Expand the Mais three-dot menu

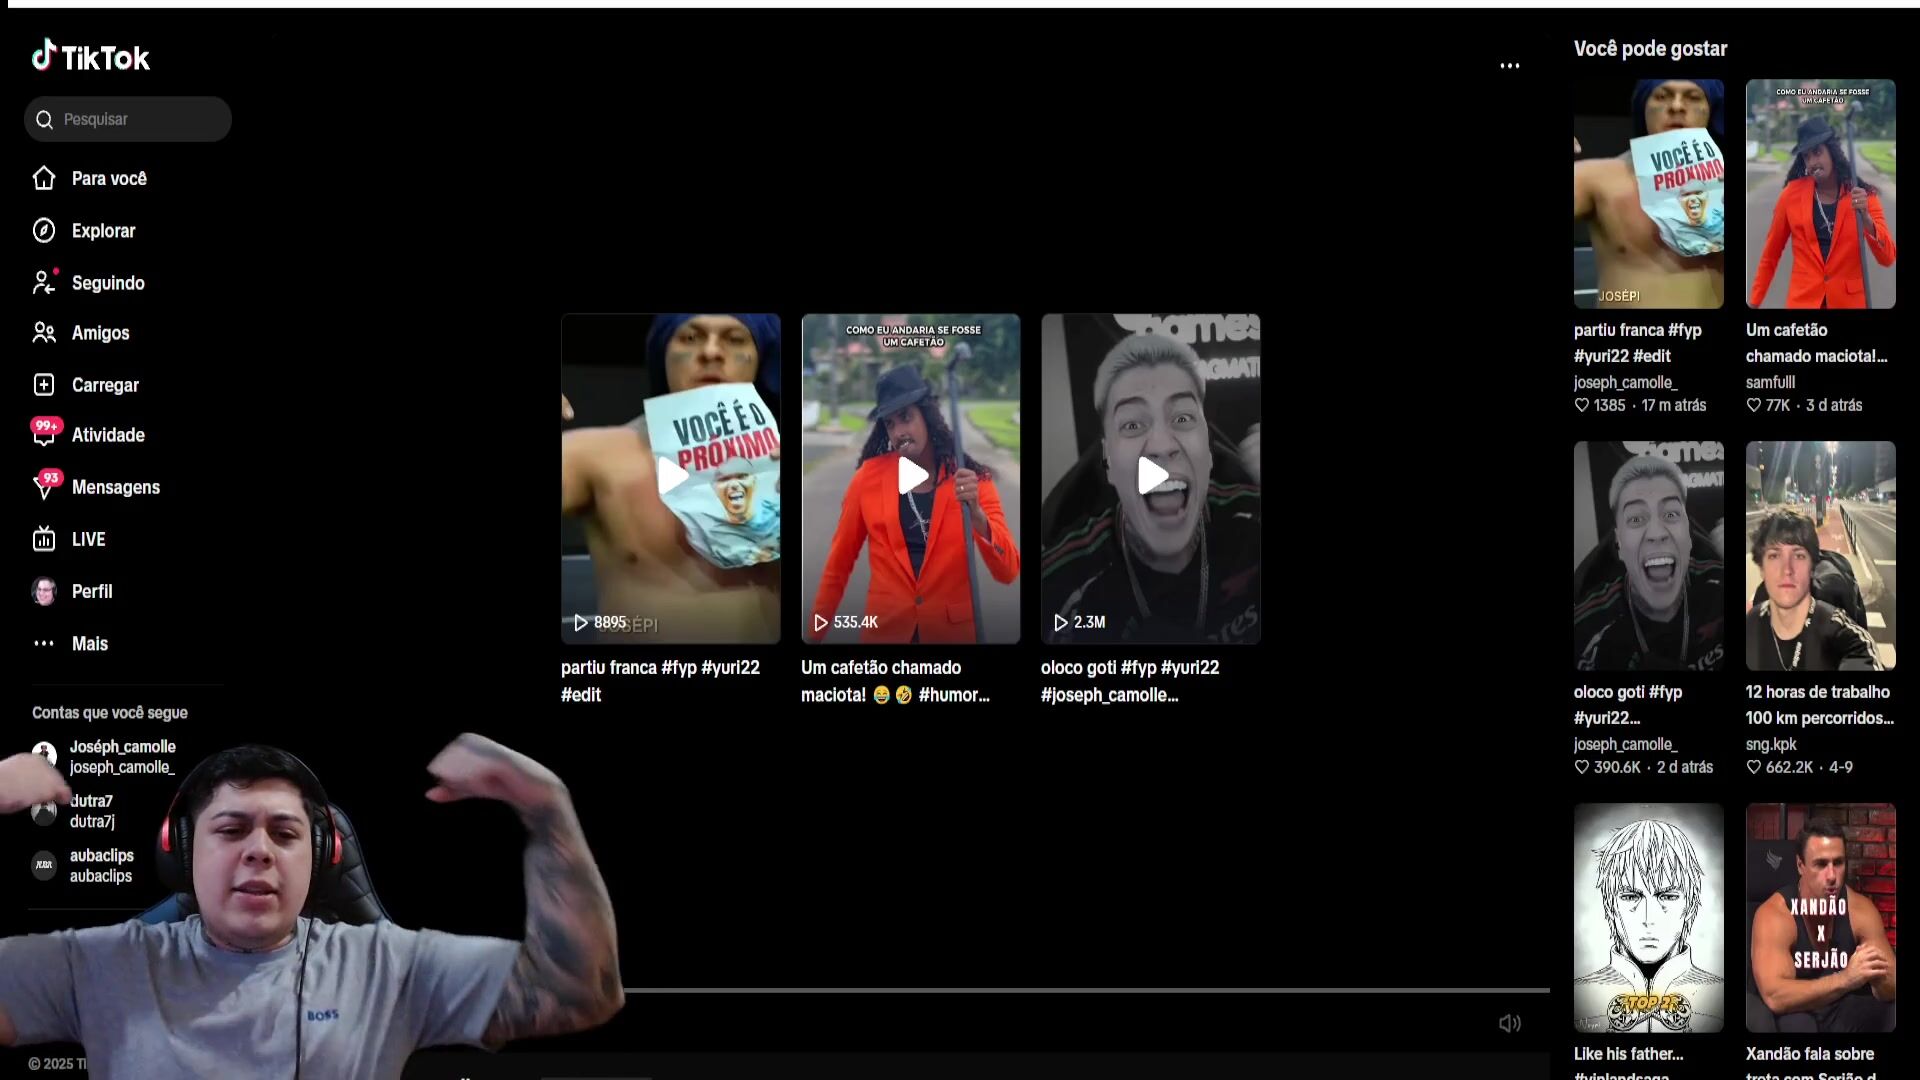pos(44,643)
